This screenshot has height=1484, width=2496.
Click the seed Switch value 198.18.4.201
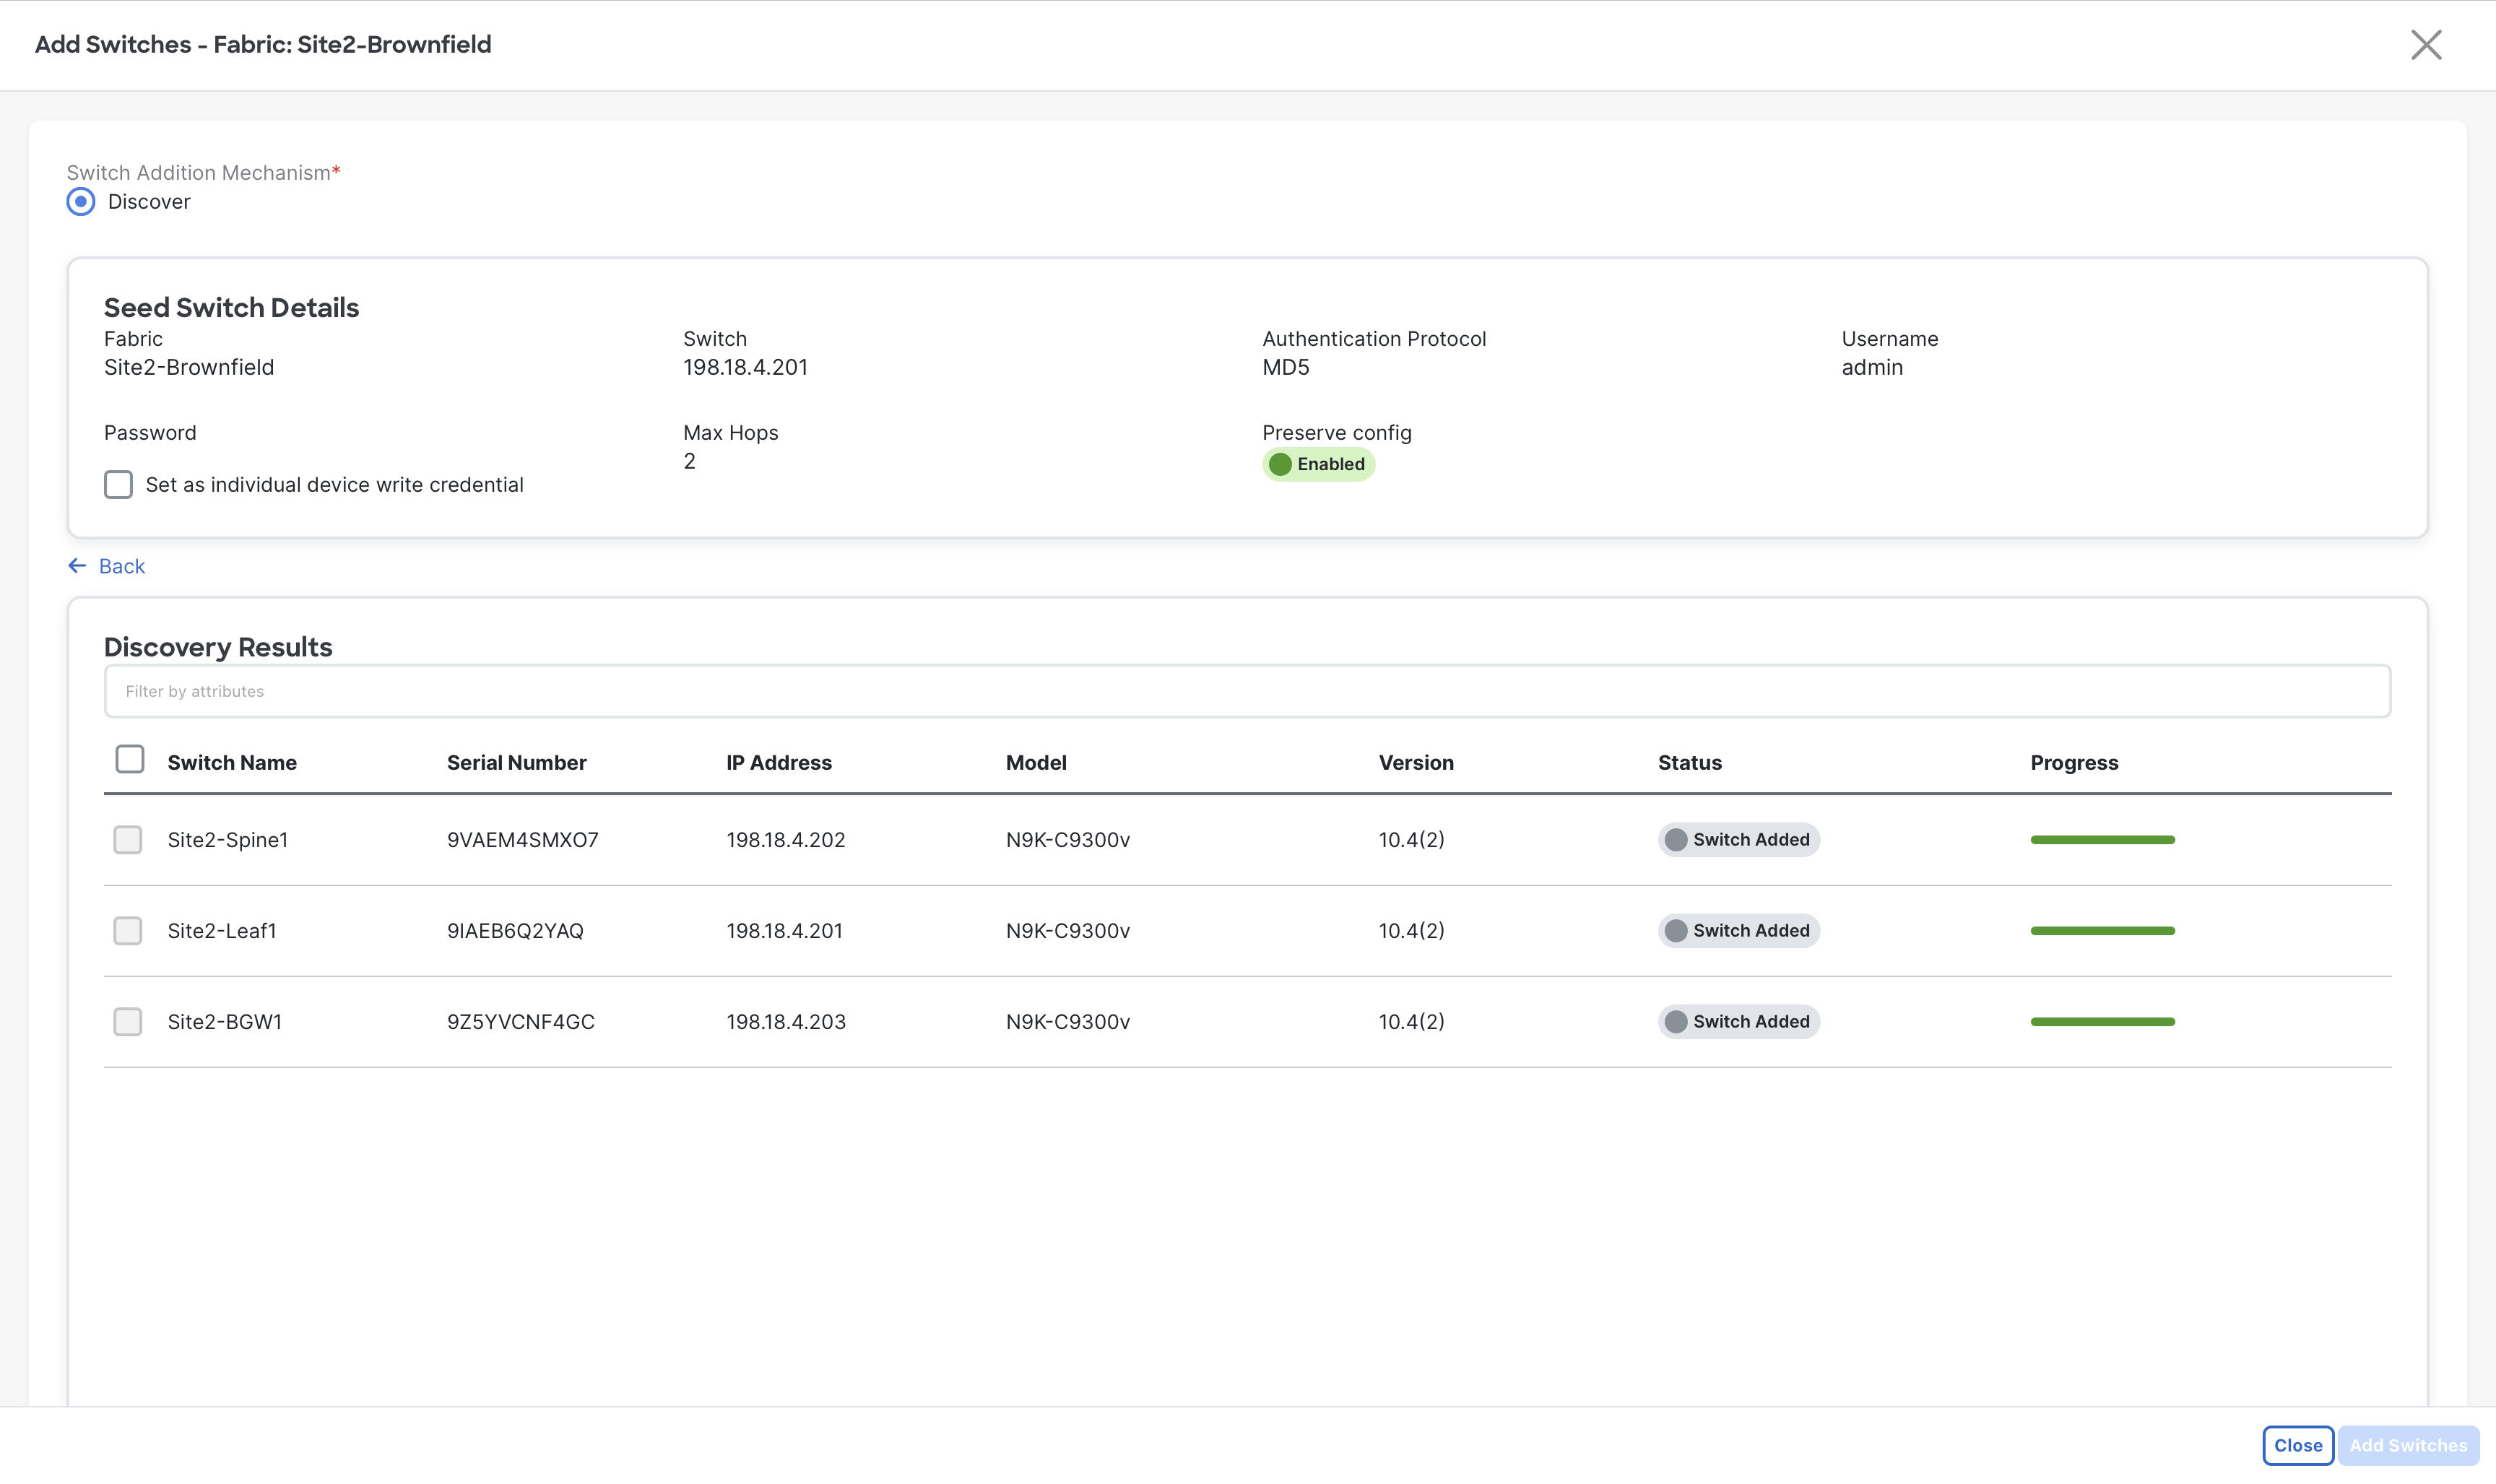pyautogui.click(x=745, y=368)
